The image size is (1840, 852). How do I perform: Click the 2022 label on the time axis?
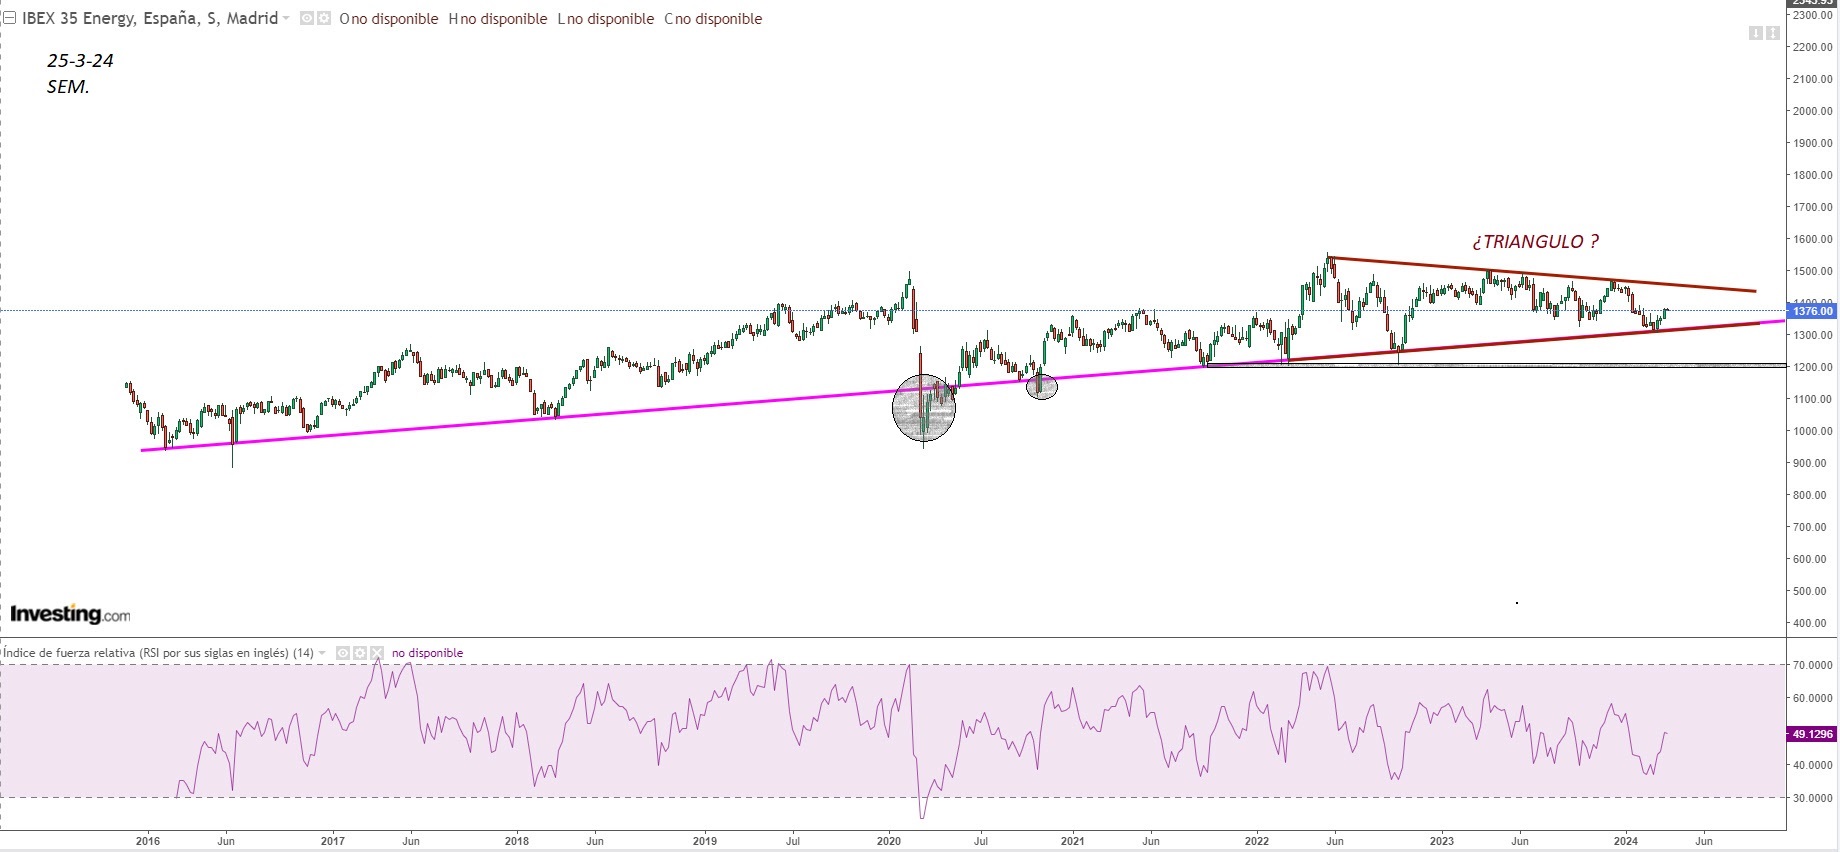click(x=1257, y=841)
